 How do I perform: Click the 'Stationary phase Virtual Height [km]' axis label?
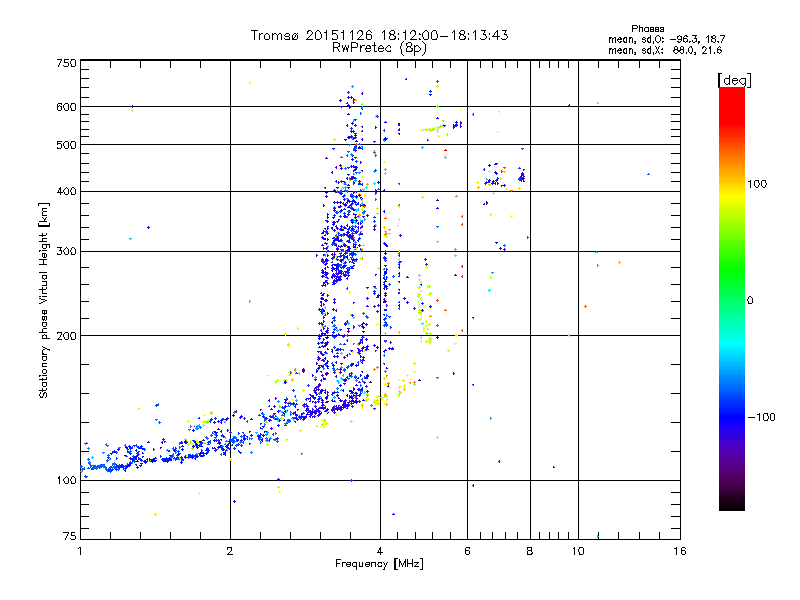43,301
